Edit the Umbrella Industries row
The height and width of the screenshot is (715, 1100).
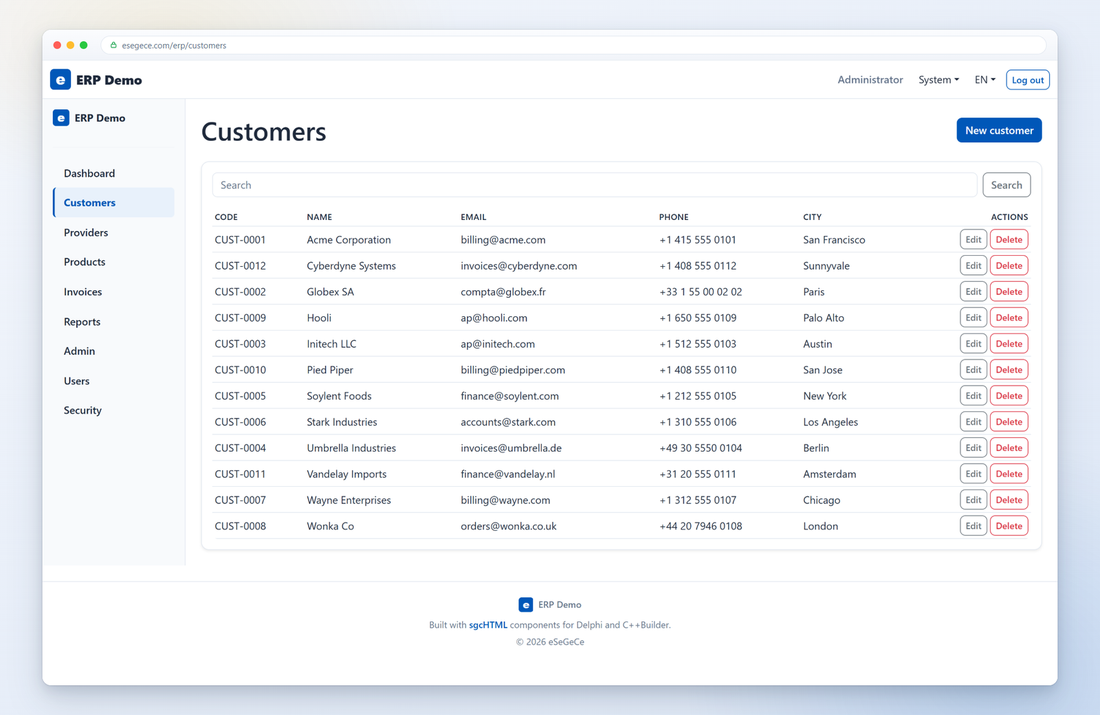click(973, 447)
